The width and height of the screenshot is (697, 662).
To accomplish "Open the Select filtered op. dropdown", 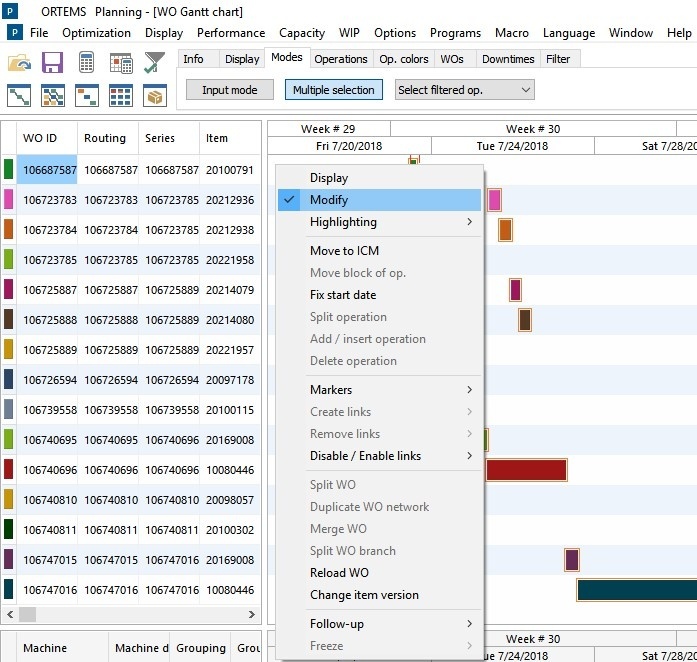I will coord(465,90).
